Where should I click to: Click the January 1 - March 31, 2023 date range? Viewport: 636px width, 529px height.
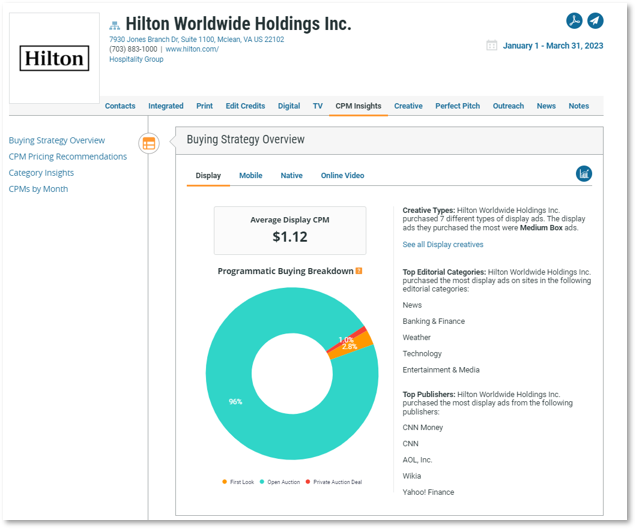[x=553, y=46]
